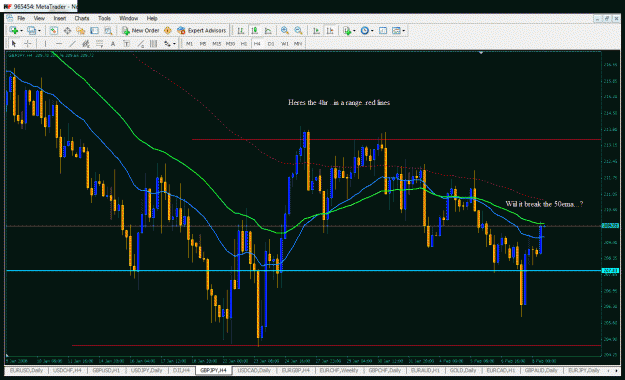Zoom out on the chart
625x380 pixels.
[x=298, y=31]
